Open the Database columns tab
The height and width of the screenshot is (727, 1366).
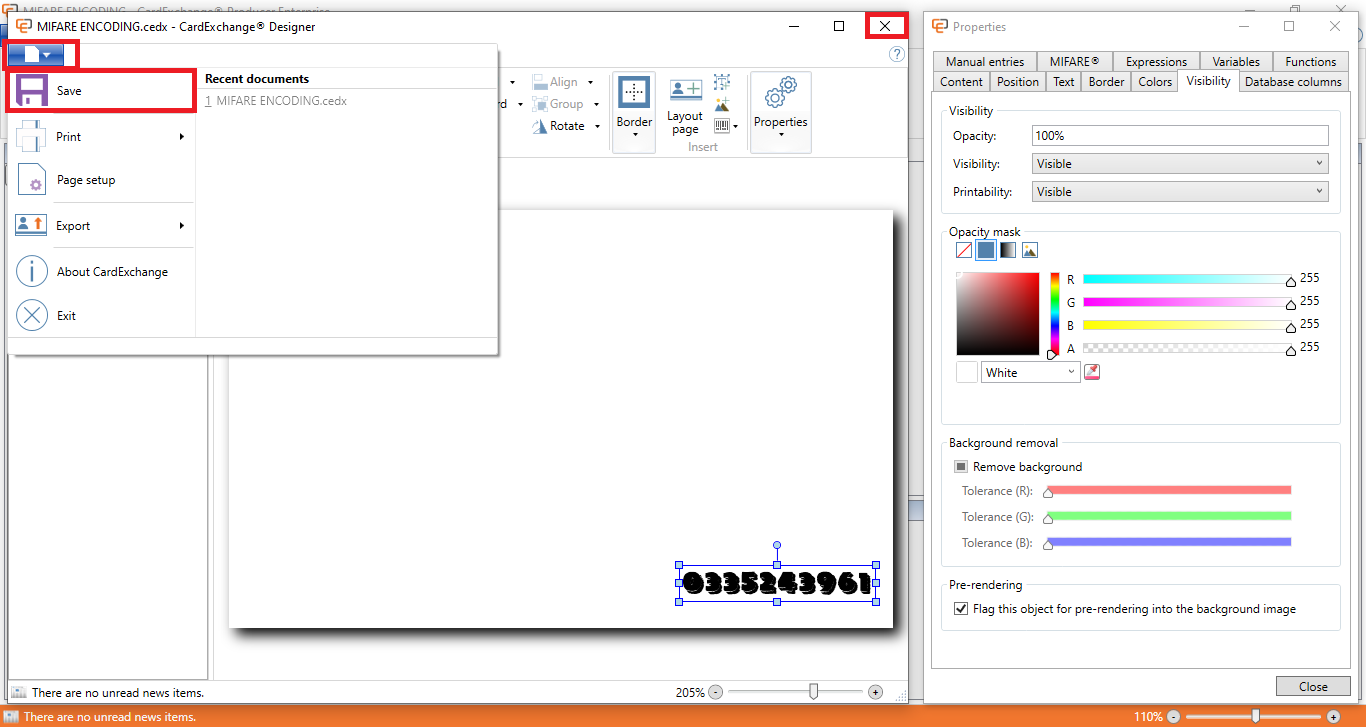(1293, 82)
